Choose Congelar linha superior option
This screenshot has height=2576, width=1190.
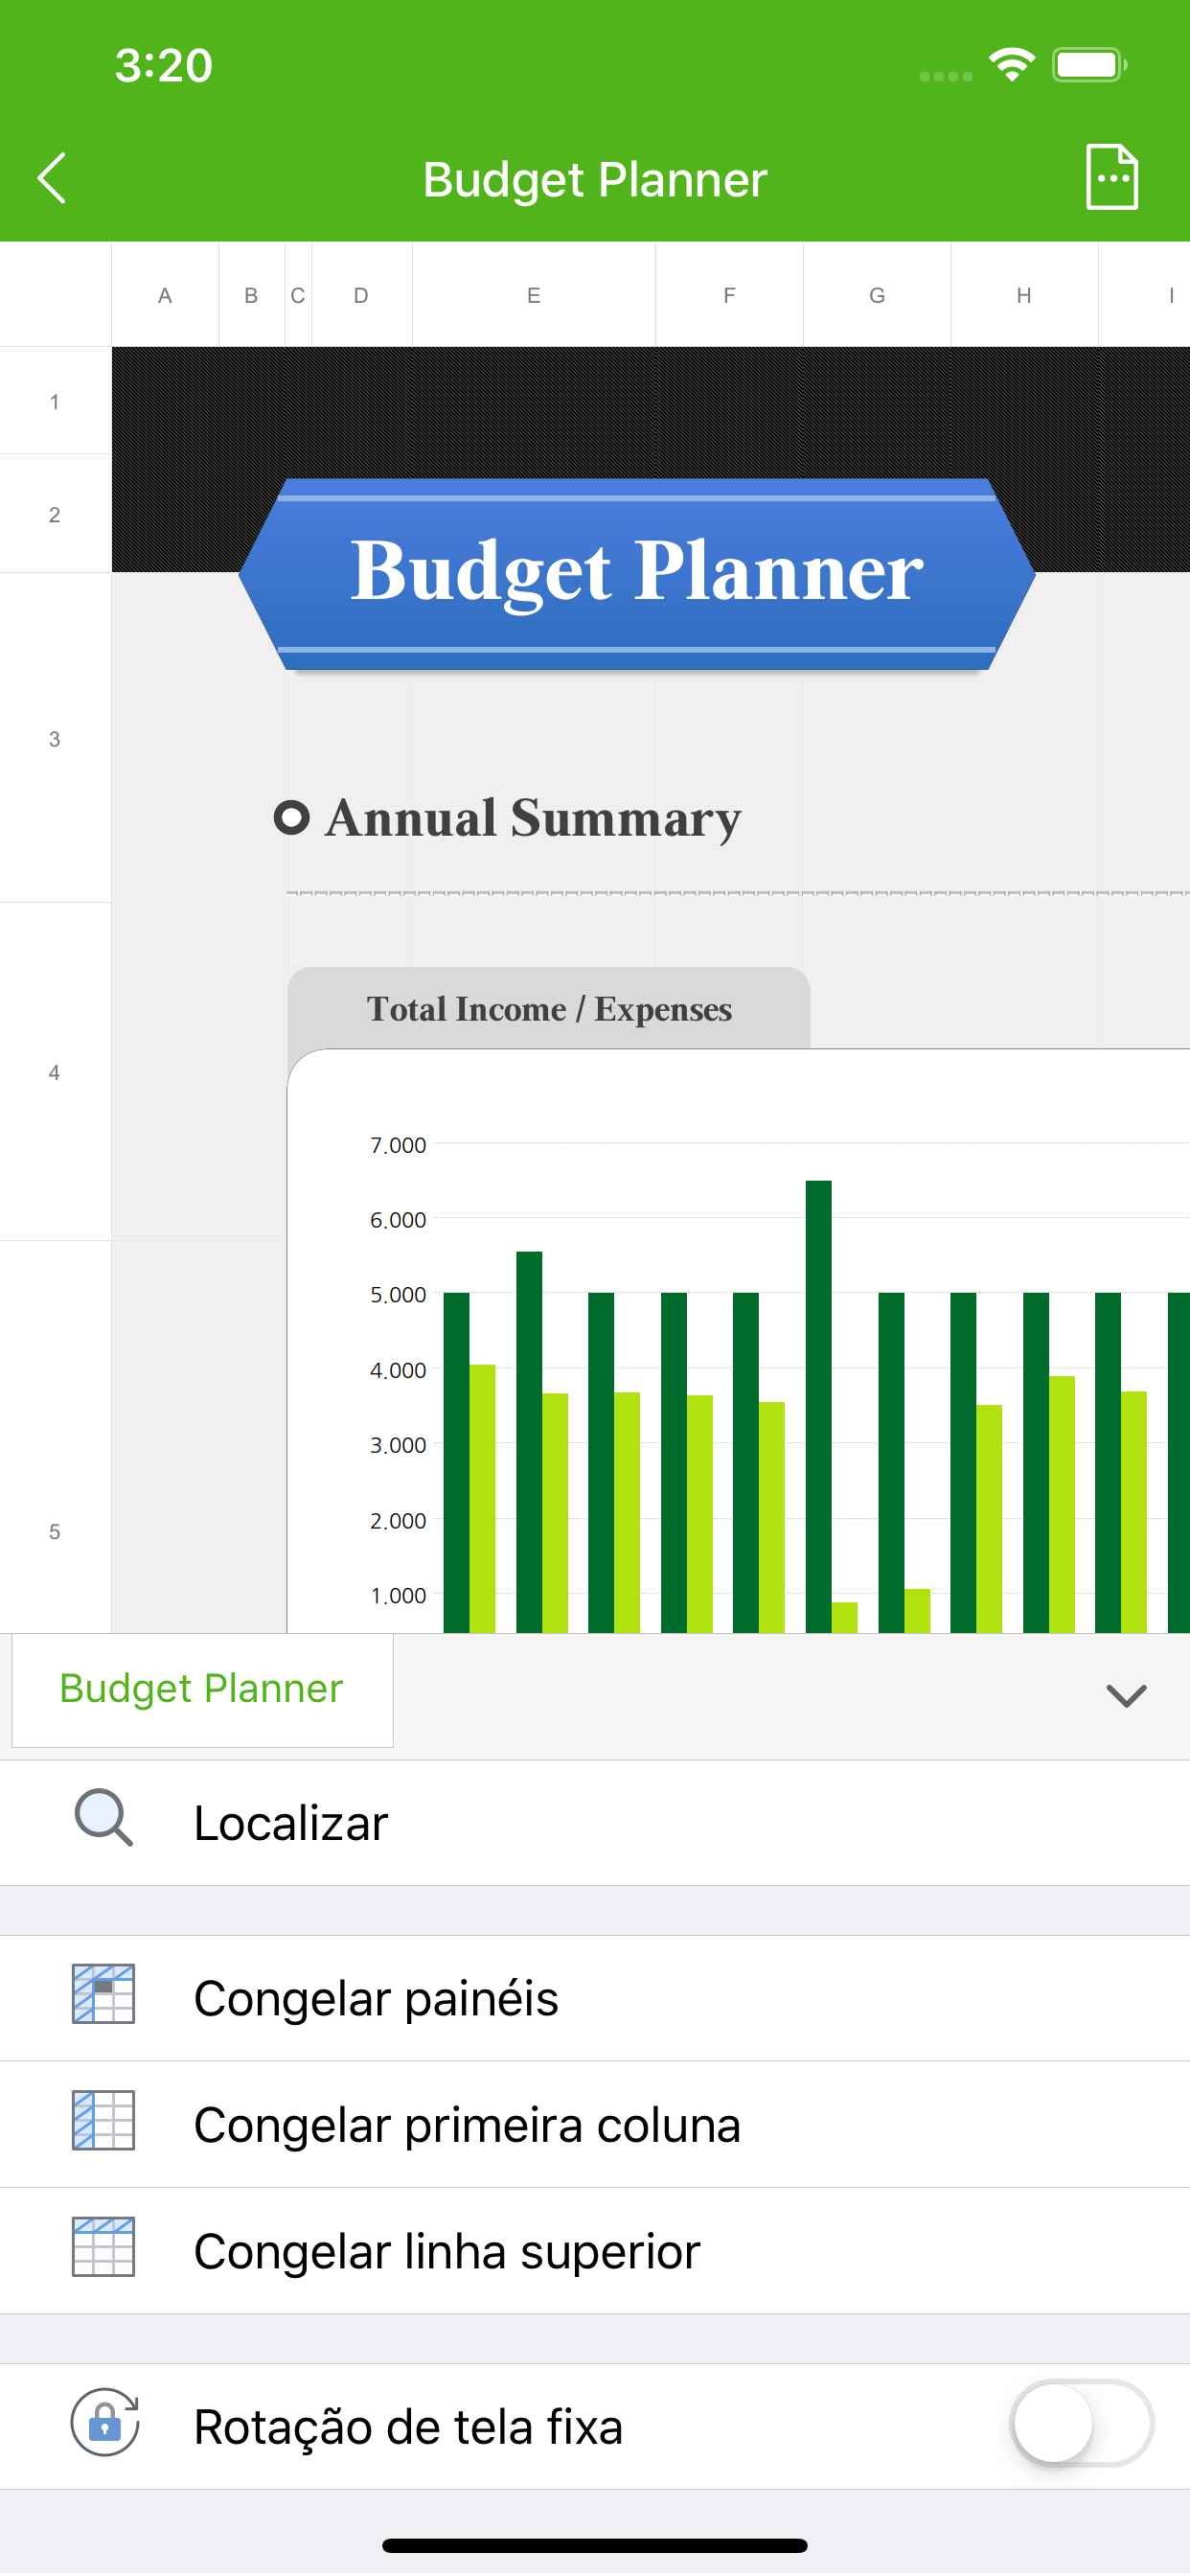[595, 2250]
